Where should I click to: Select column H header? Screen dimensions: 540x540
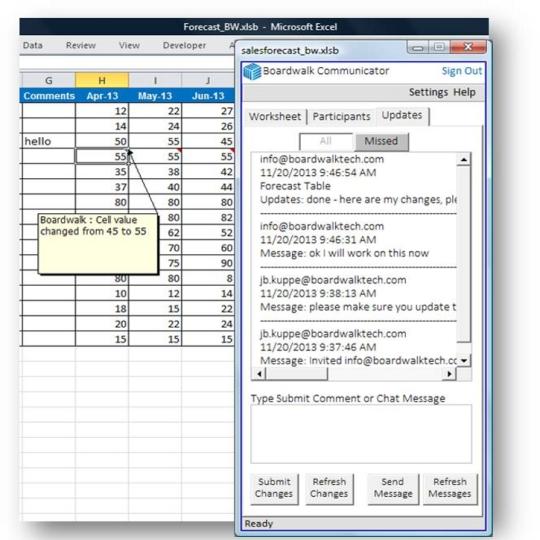click(102, 81)
